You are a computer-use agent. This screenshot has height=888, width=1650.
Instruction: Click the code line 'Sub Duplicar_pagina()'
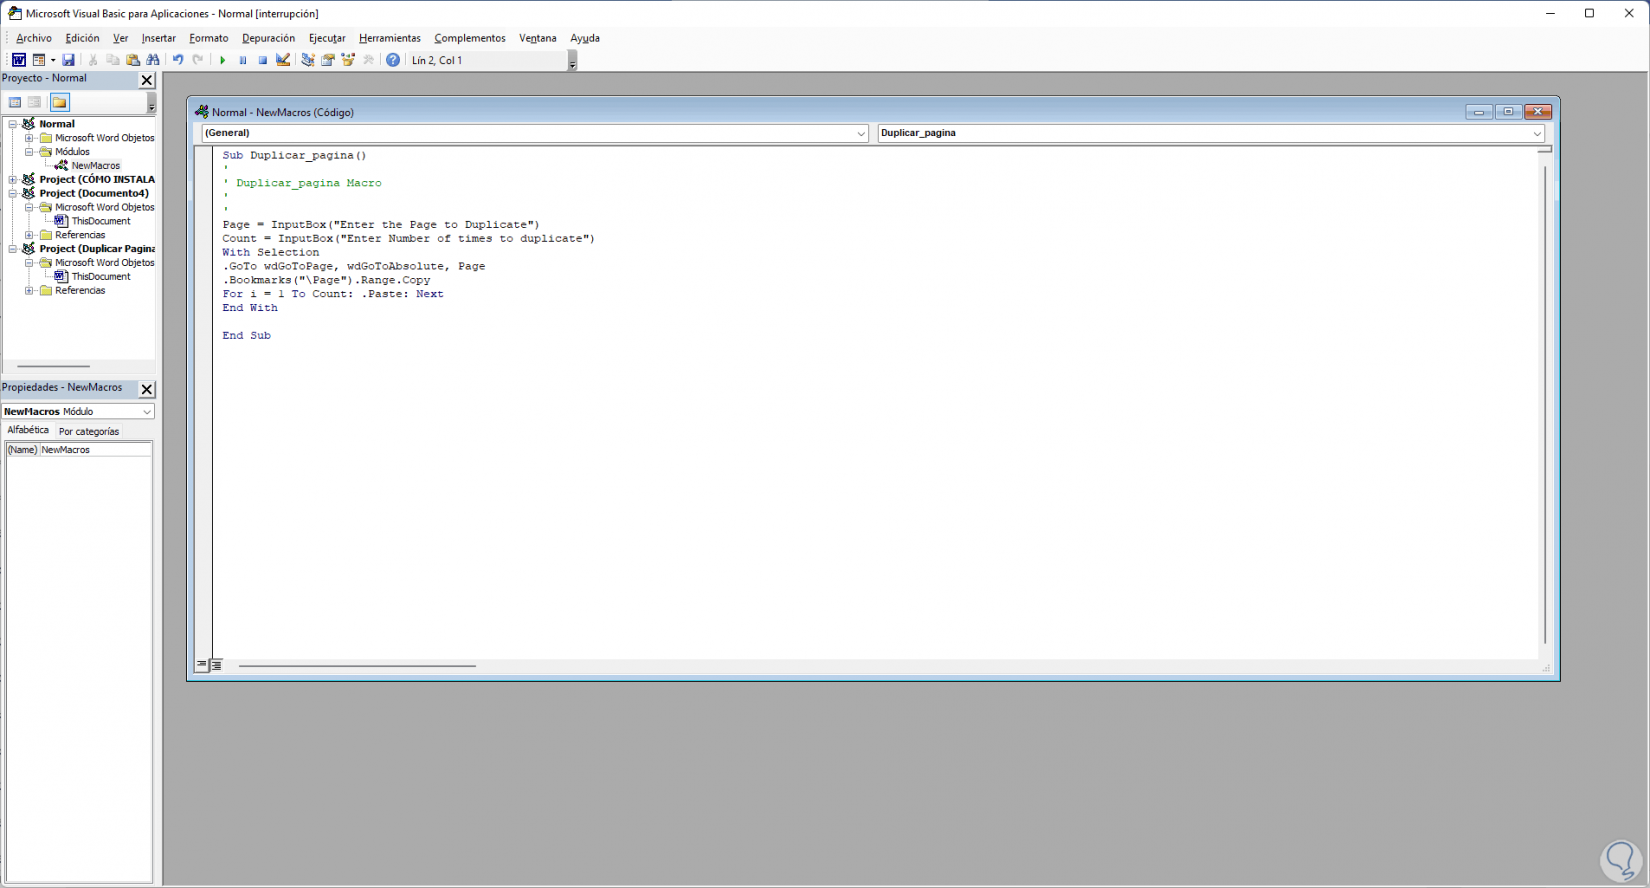[x=294, y=155]
